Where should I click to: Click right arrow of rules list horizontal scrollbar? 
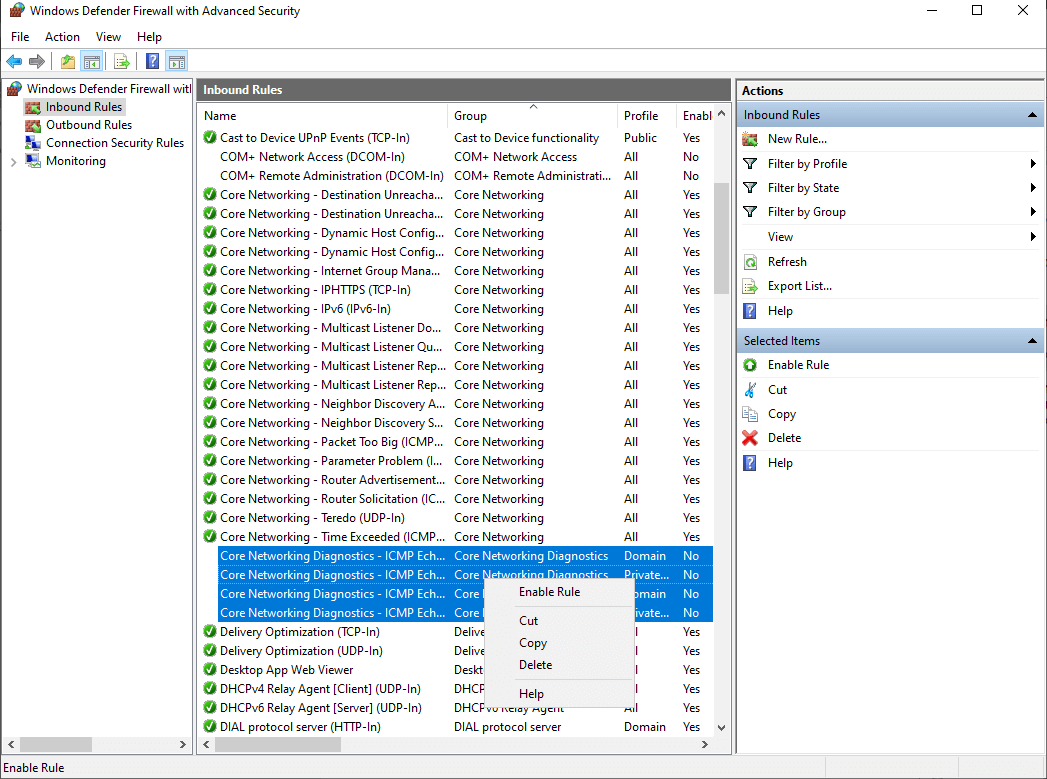(704, 744)
